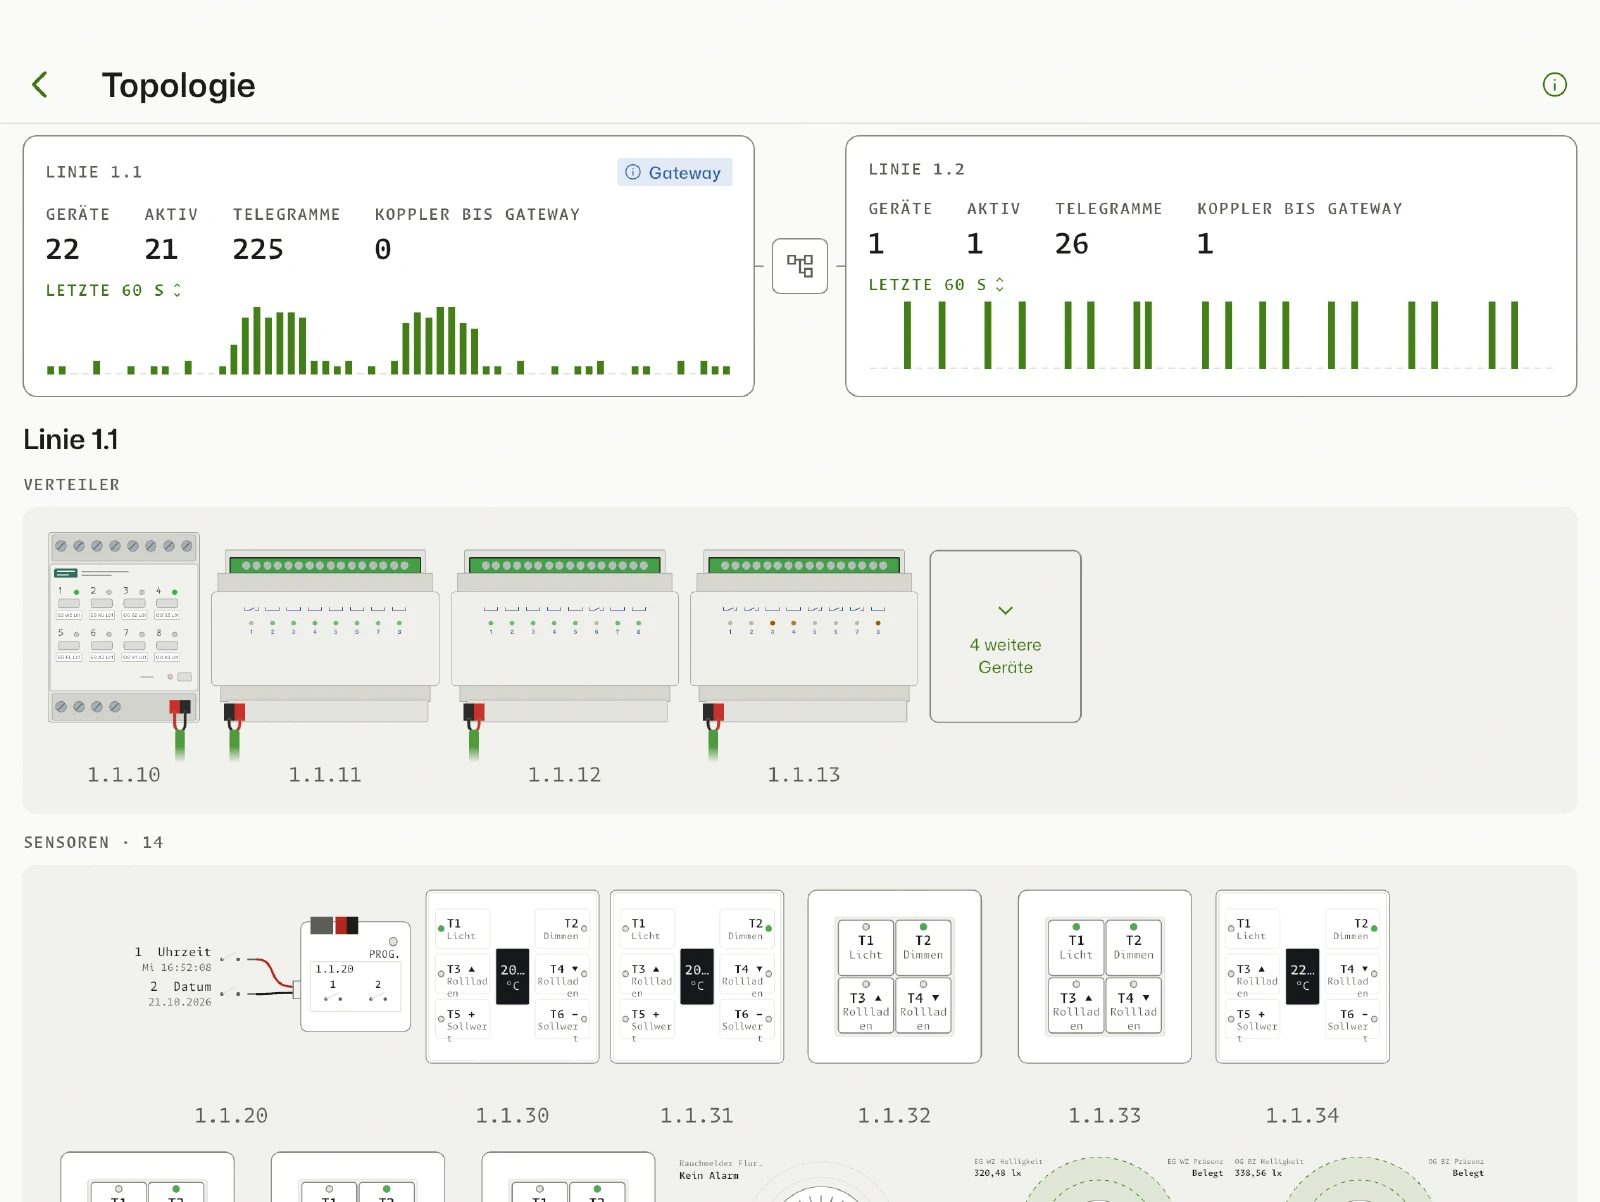This screenshot has height=1202, width=1600.
Task: Open the info icon in the header
Action: pyautogui.click(x=1554, y=85)
